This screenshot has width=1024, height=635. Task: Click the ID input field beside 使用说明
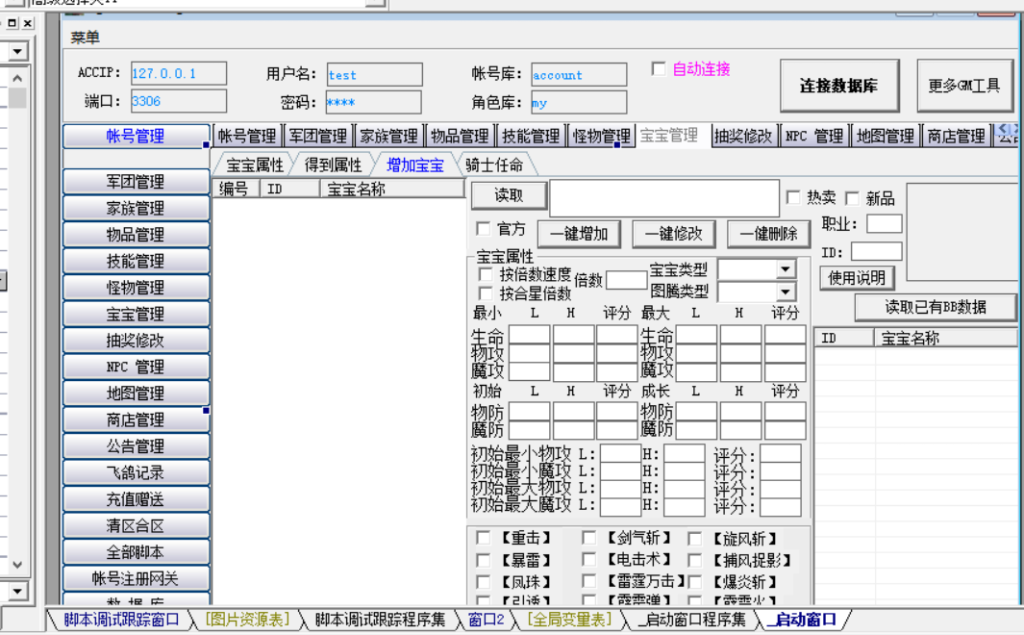point(876,252)
